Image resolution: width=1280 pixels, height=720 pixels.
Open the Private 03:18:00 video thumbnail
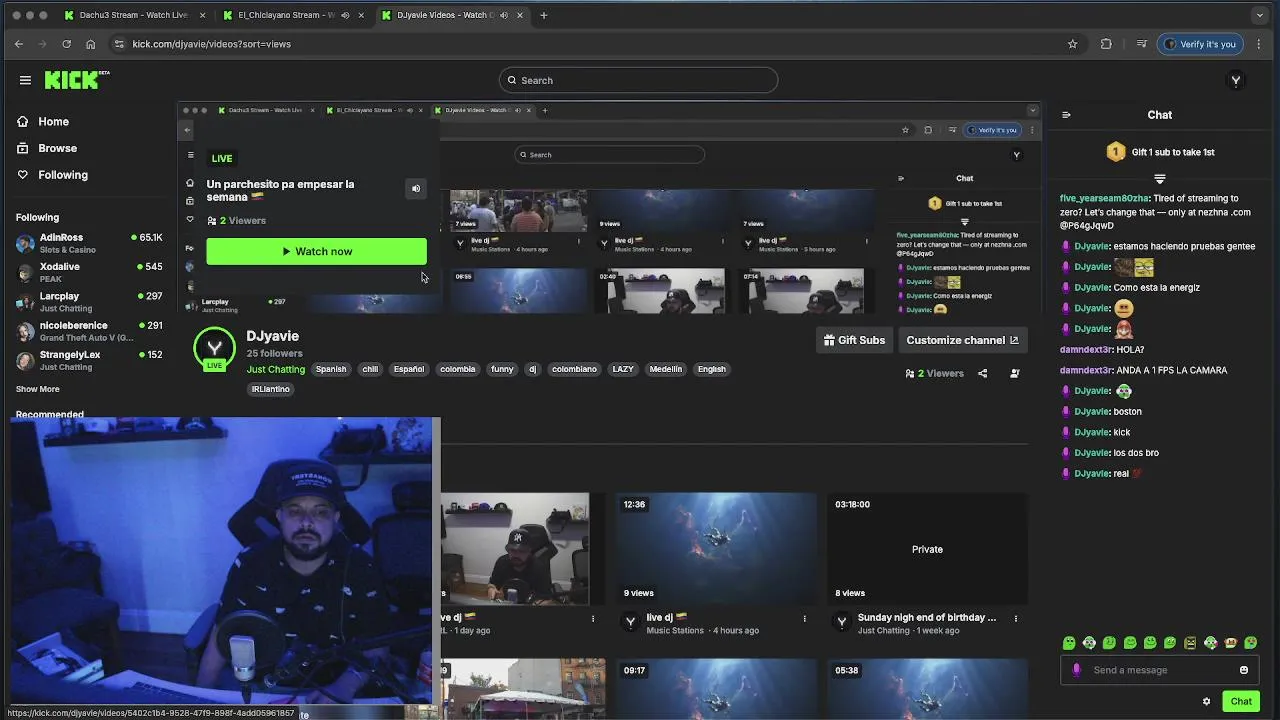pyautogui.click(x=927, y=549)
